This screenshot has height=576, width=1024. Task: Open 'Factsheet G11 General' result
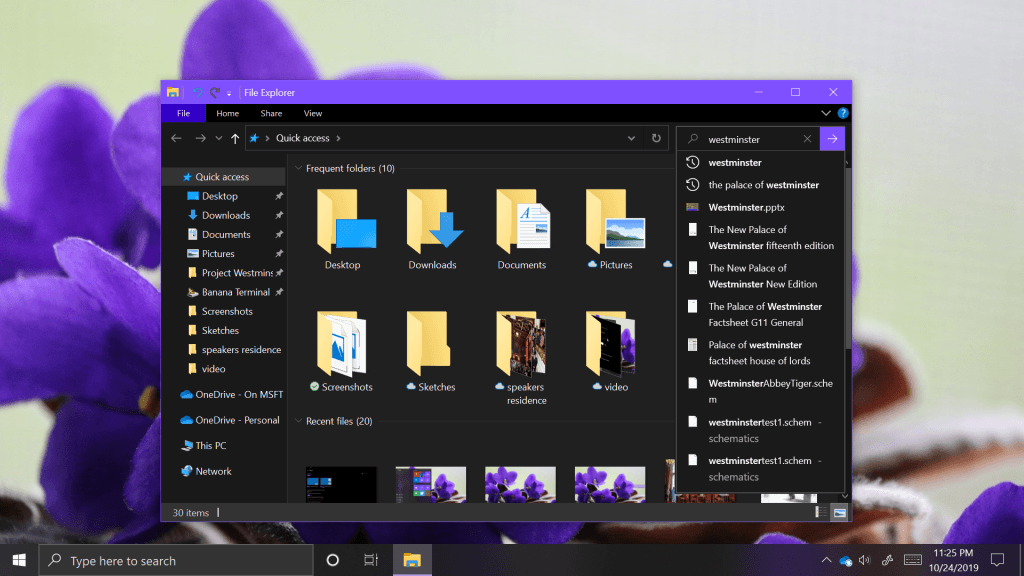(760, 314)
